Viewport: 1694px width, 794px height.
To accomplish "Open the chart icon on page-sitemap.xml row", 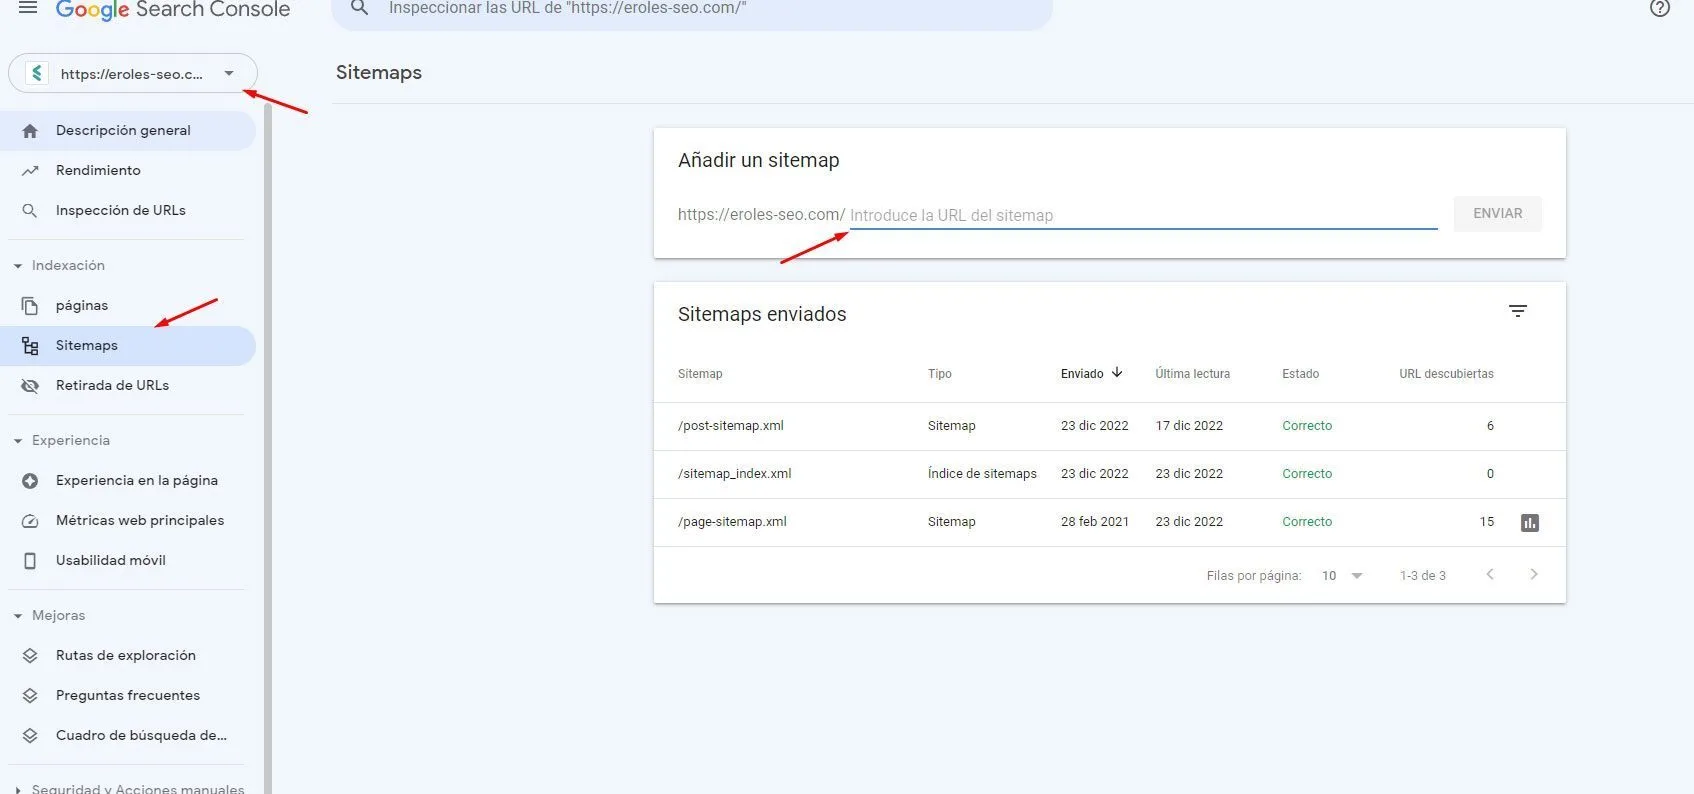I will pos(1530,523).
